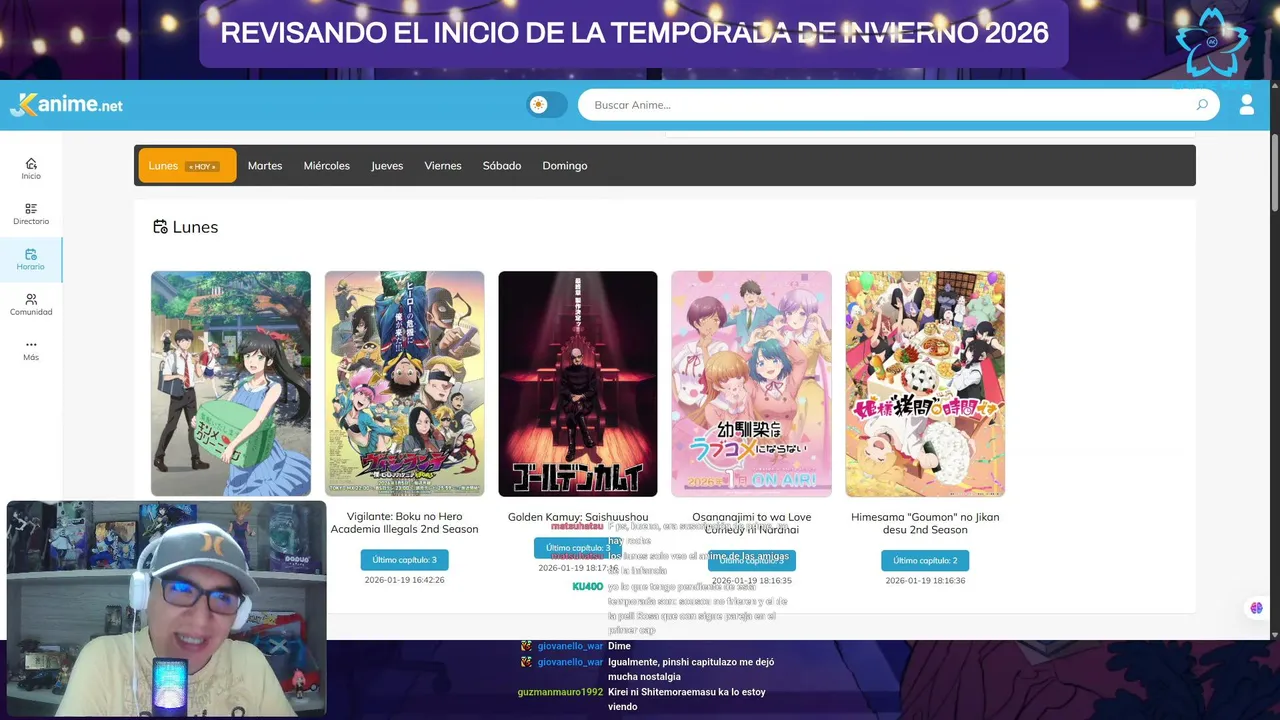This screenshot has width=1280, height=720.
Task: Click the date 2026-01-19 18:16:36
Action: [925, 580]
